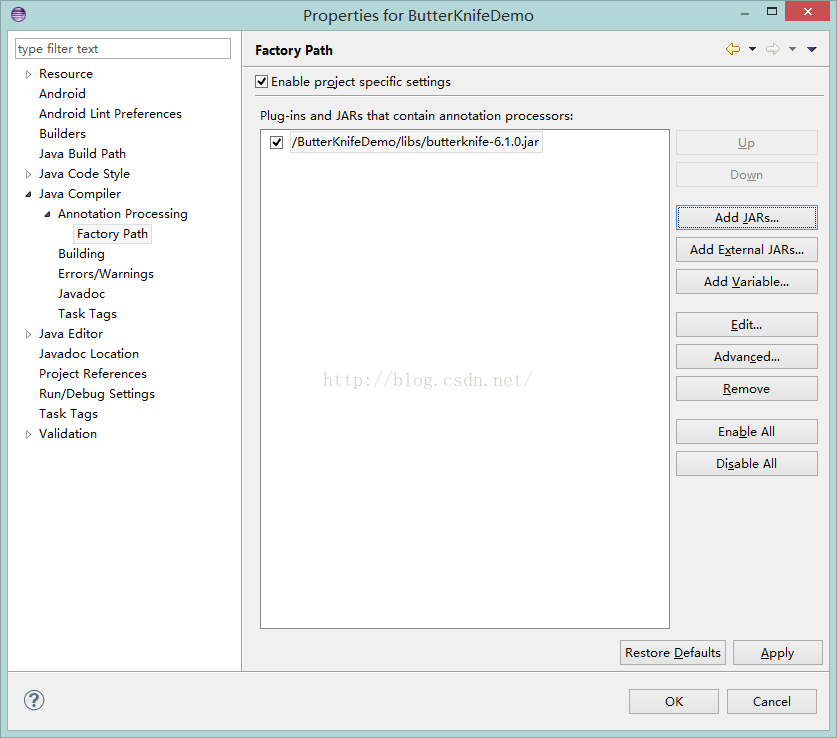837x738 pixels.
Task: Select the Java Editor item
Action: (x=71, y=334)
